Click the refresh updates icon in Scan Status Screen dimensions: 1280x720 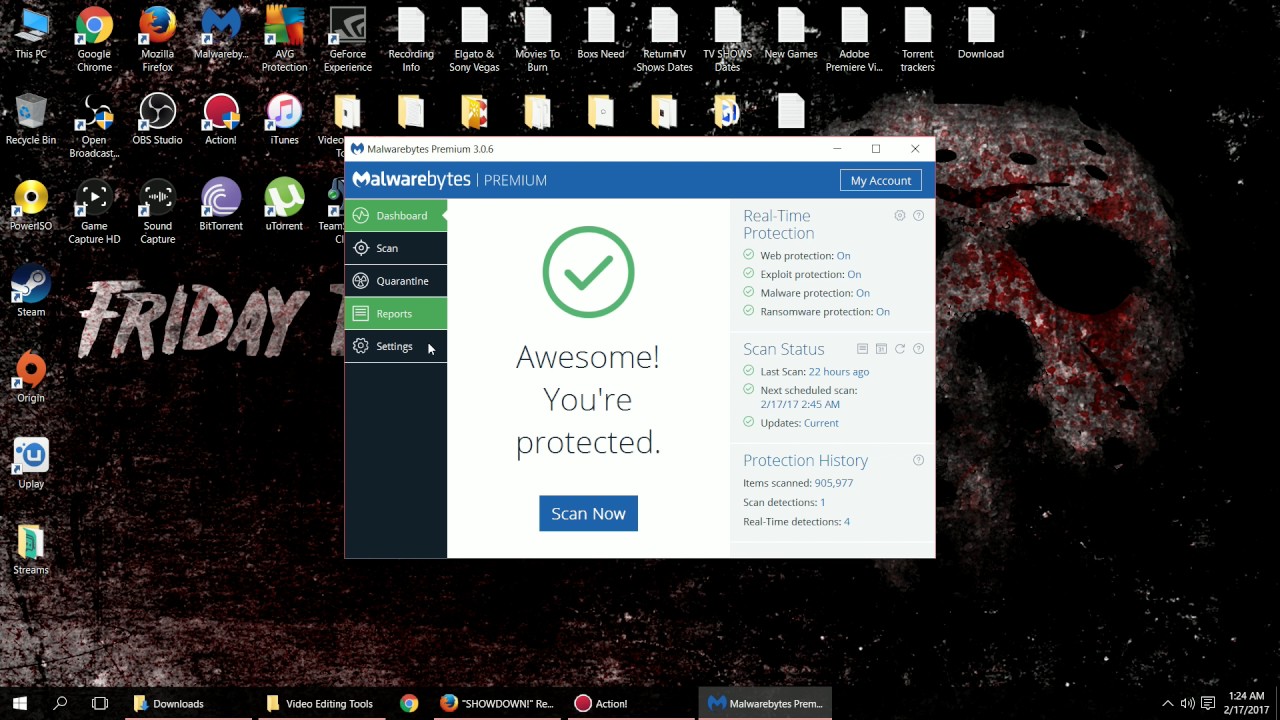[x=900, y=349]
